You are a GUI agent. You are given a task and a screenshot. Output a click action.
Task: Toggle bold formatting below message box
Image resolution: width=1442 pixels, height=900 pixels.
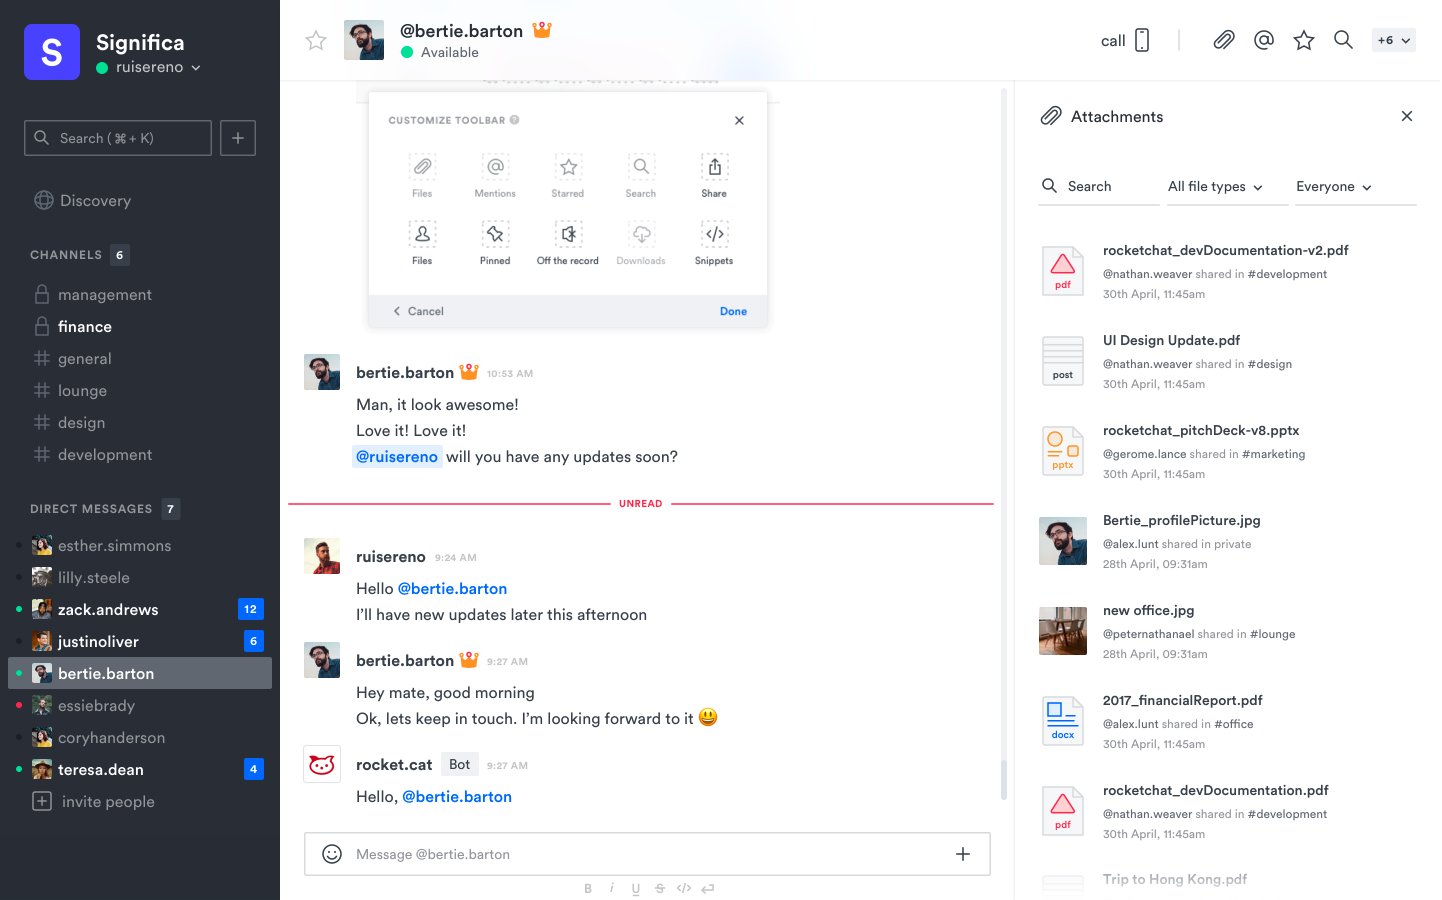tap(588, 888)
